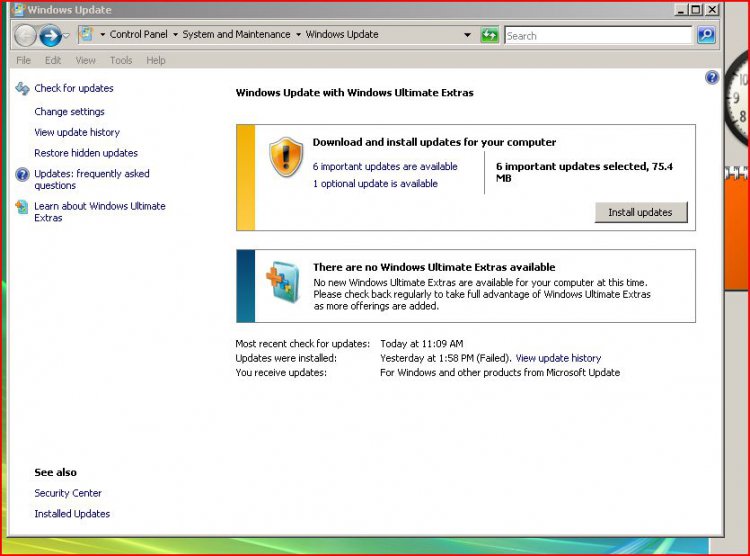Click FAQ question mark icon in sidebar
Screen dimensions: 750x556
(x=22, y=175)
